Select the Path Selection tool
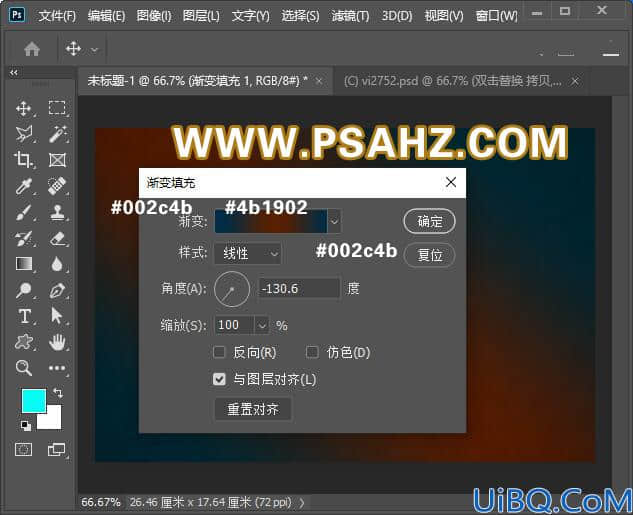The width and height of the screenshot is (633, 515). coord(57,316)
